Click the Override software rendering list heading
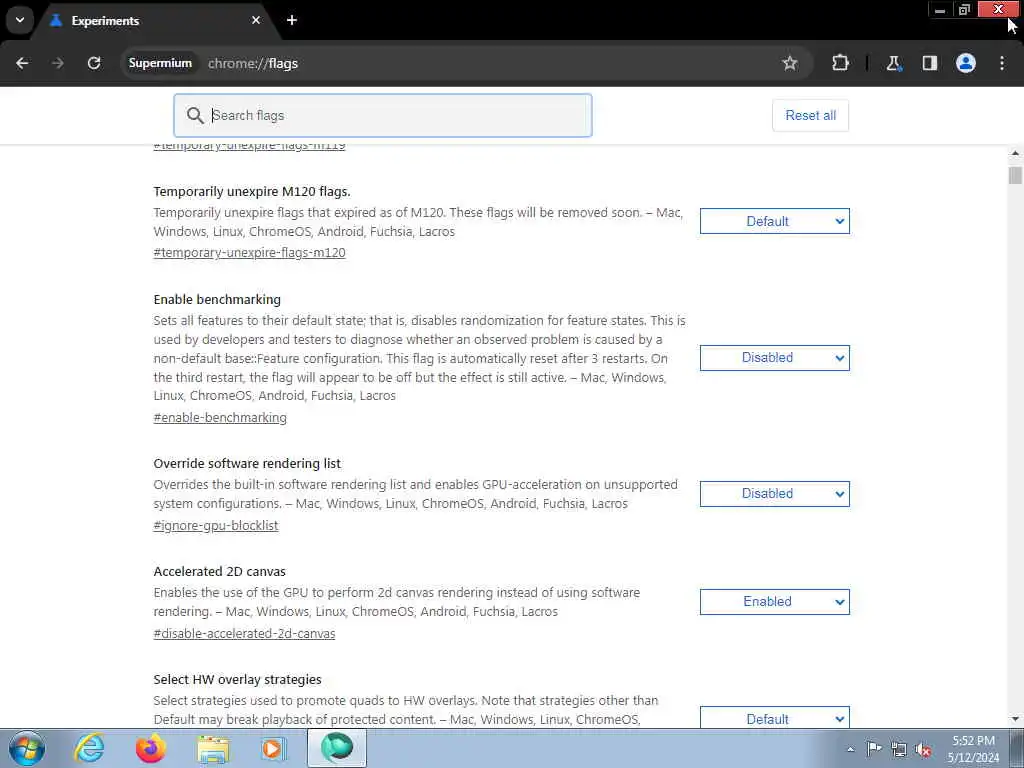 247,464
